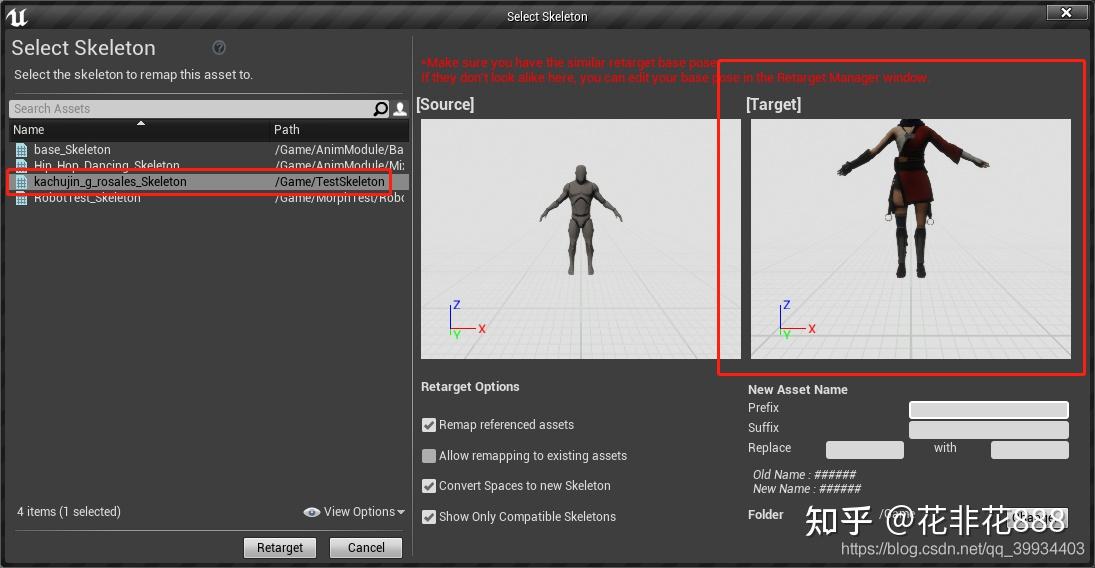Click '4 items (1 selected)' status text
Viewport: 1095px width, 568px height.
(68, 512)
